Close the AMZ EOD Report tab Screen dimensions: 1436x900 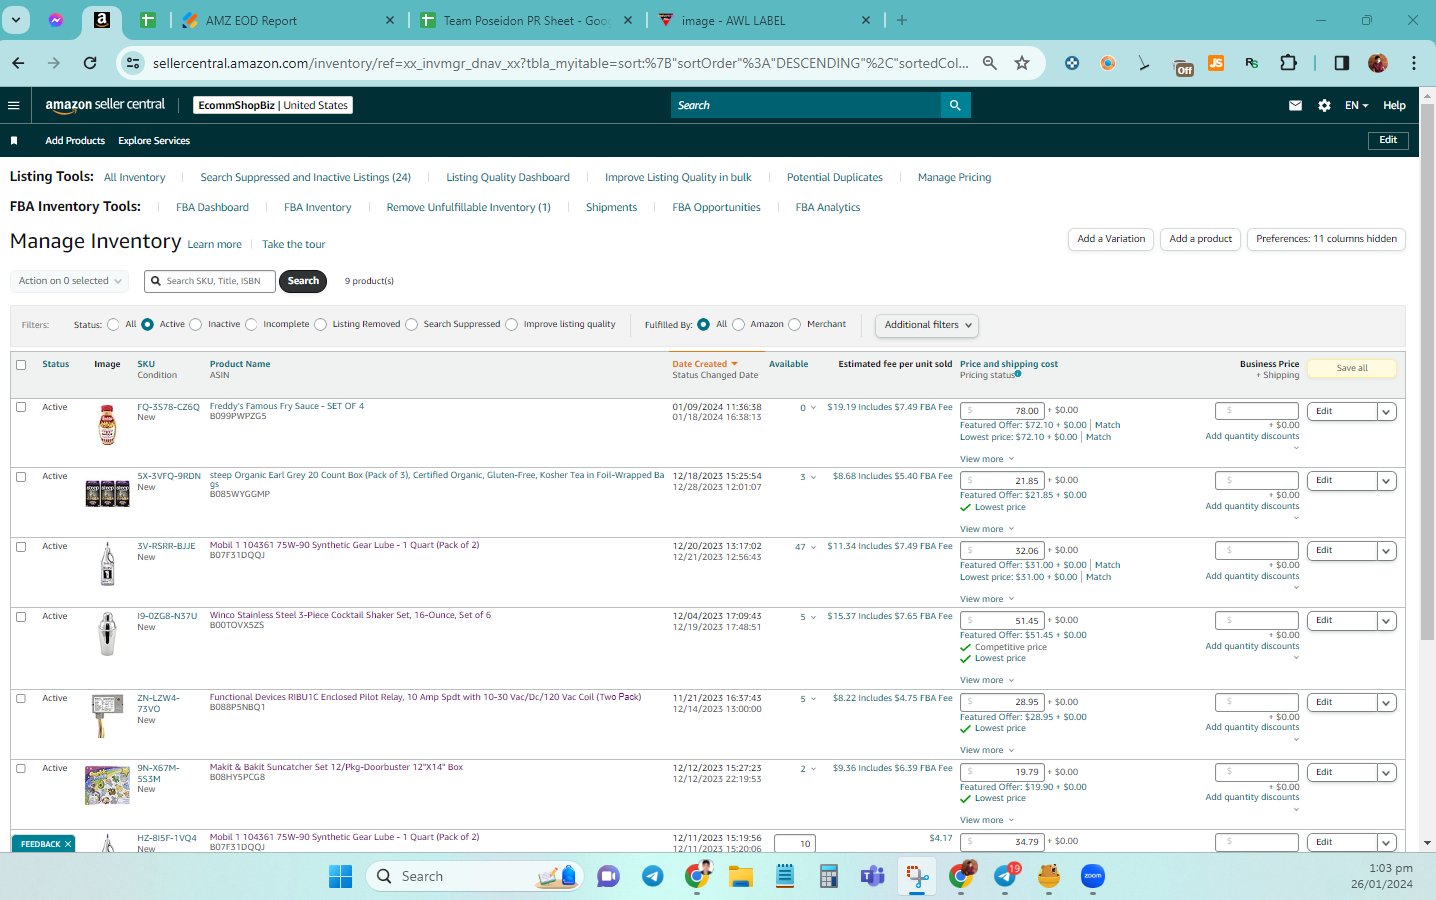pyautogui.click(x=390, y=20)
